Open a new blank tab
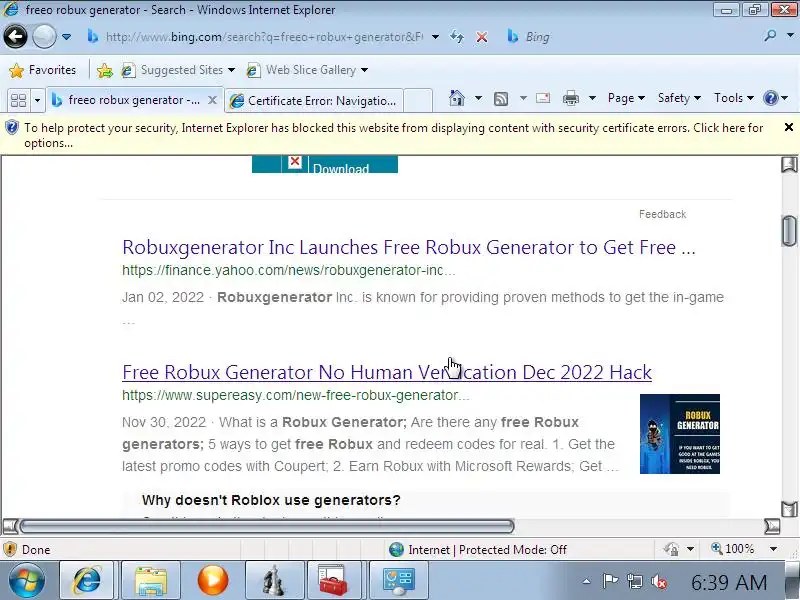800x600 pixels. [x=418, y=101]
